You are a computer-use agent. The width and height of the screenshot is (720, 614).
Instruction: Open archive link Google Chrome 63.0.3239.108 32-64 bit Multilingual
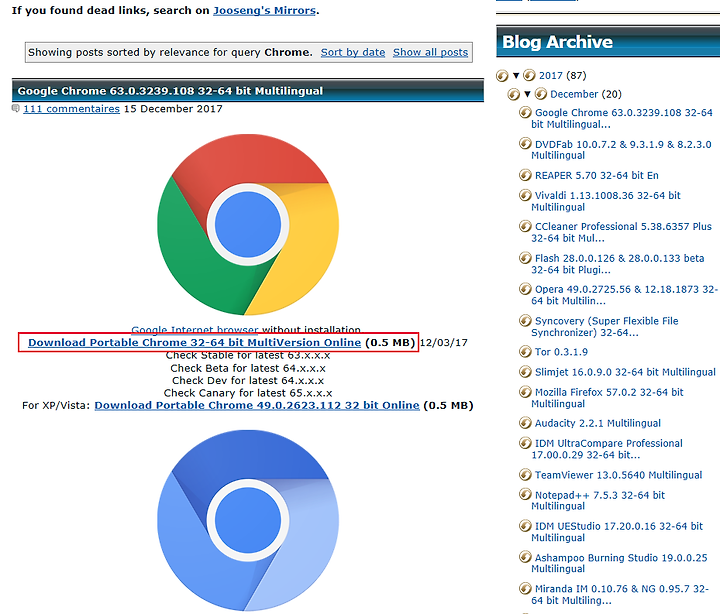[622, 118]
